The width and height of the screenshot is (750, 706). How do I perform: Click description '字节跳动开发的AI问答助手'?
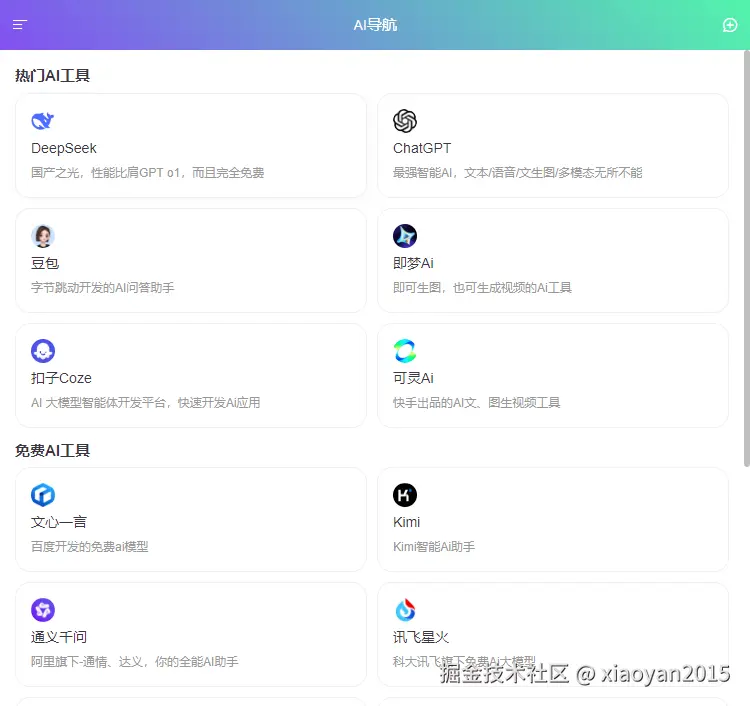(102, 287)
